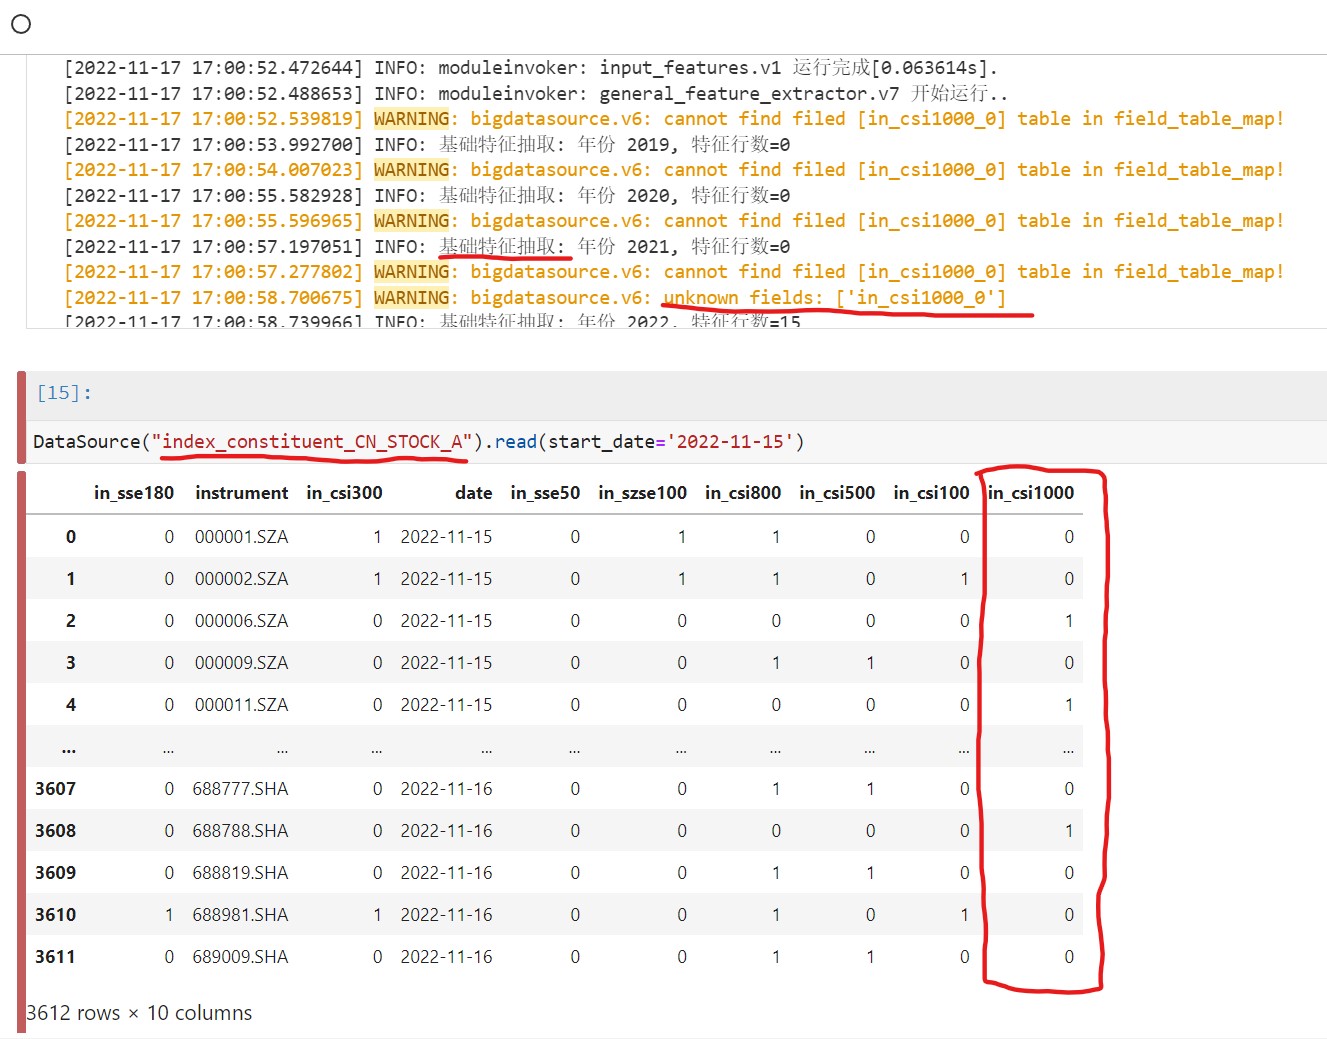Click the red collapse bar beside code cell 15
The width and height of the screenshot is (1327, 1039).
click(x=22, y=417)
